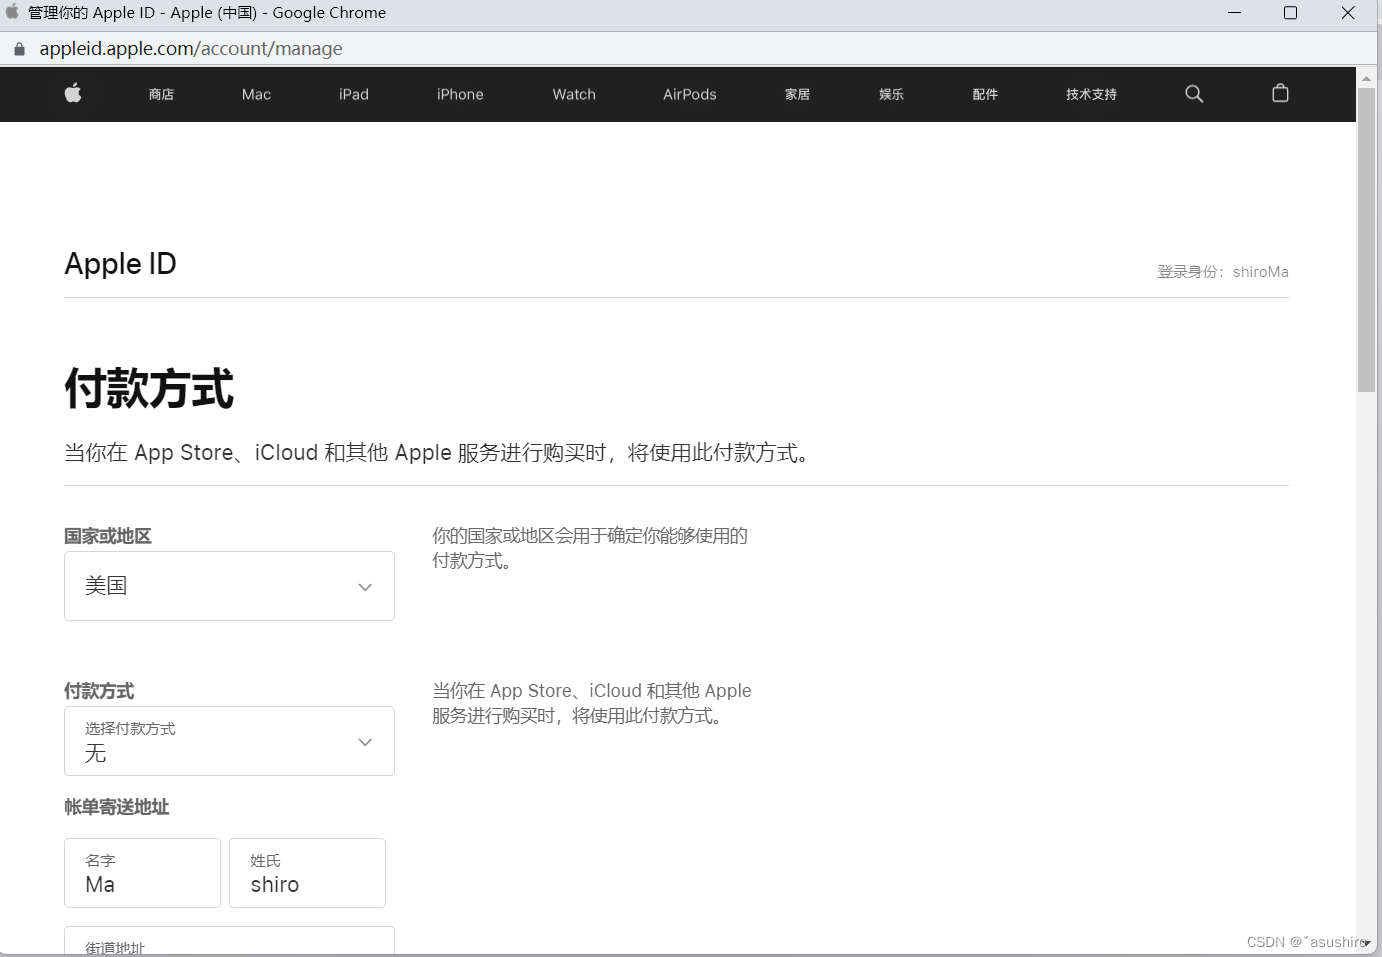
Task: Open 配件 navigation item
Action: pyautogui.click(x=985, y=94)
